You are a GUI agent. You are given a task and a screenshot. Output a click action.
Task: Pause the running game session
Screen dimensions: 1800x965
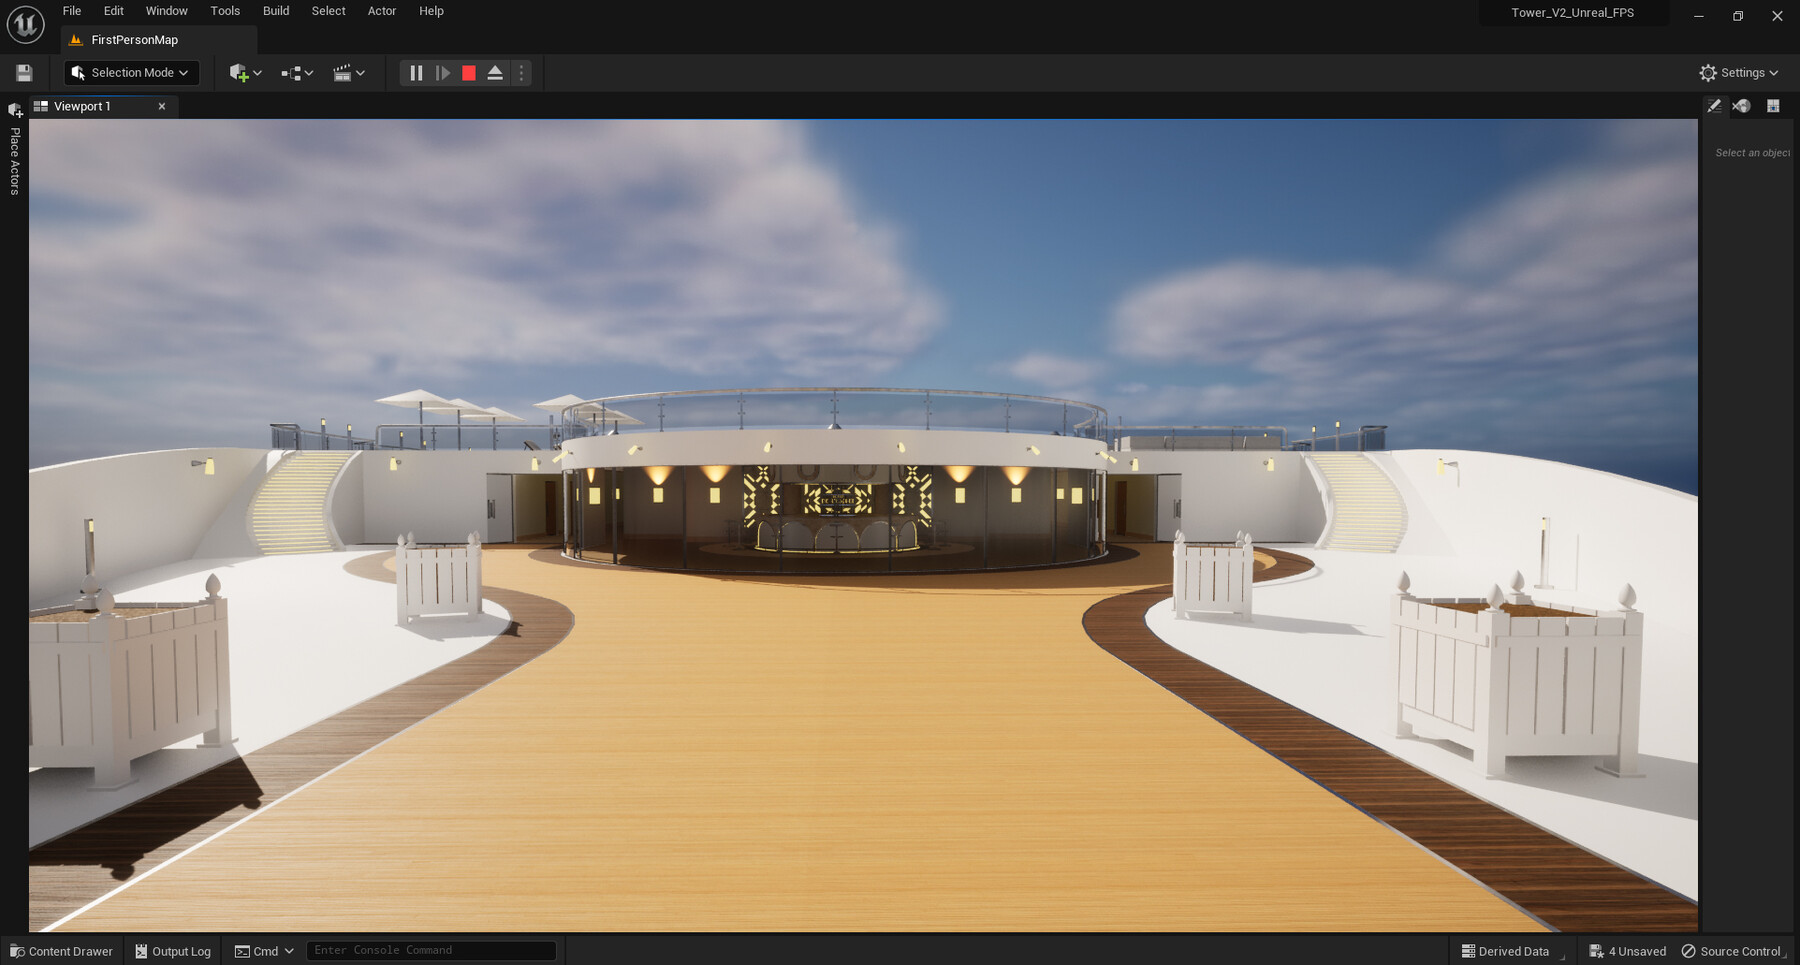[x=416, y=72]
